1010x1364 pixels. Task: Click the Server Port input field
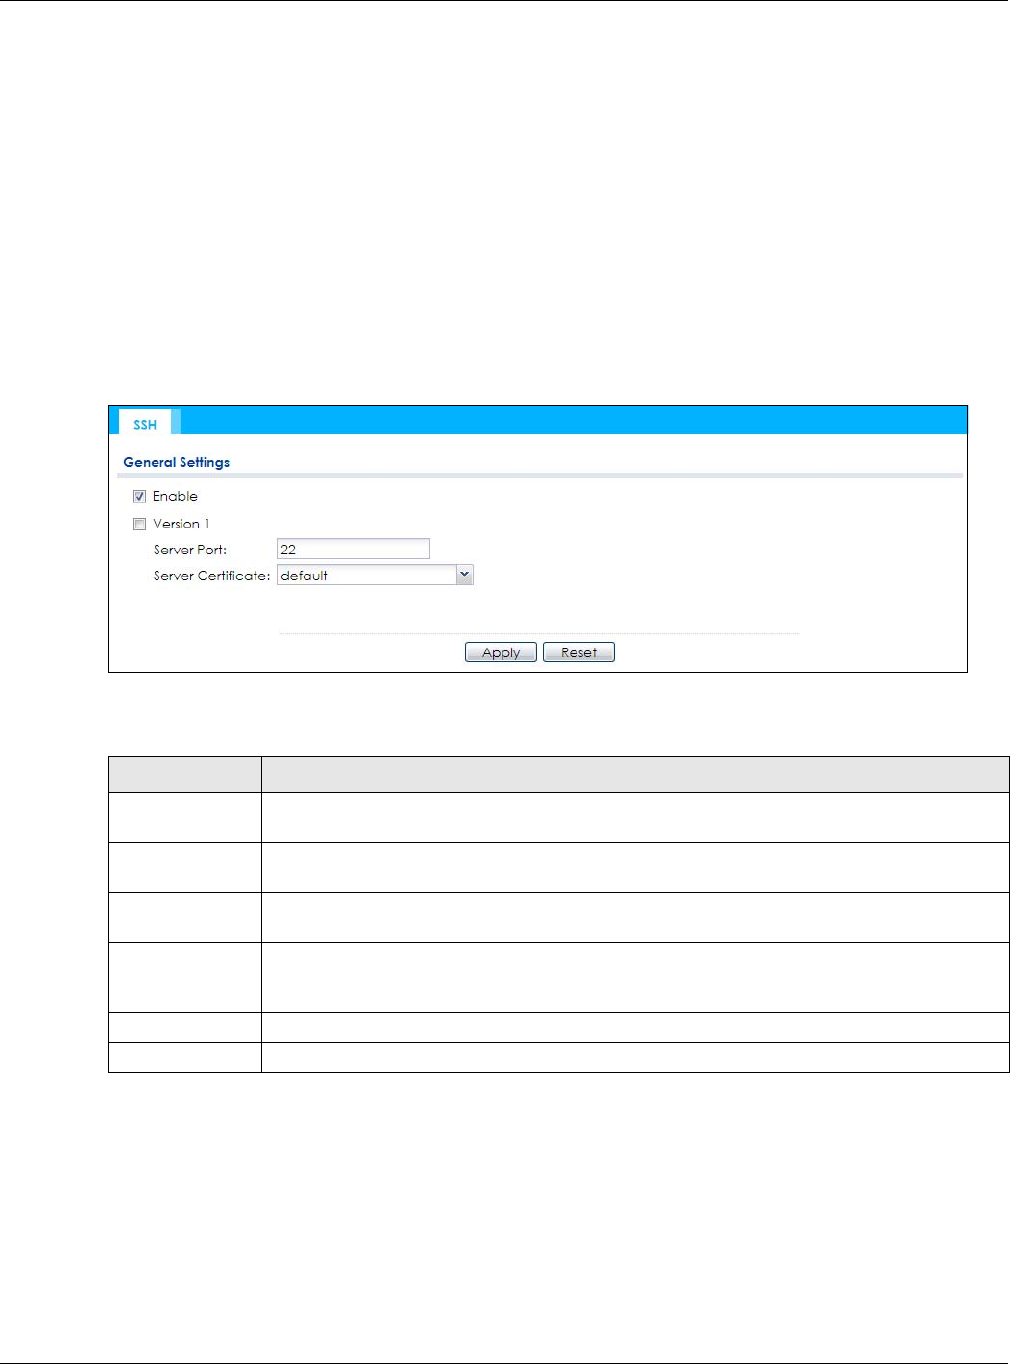pyautogui.click(x=353, y=549)
